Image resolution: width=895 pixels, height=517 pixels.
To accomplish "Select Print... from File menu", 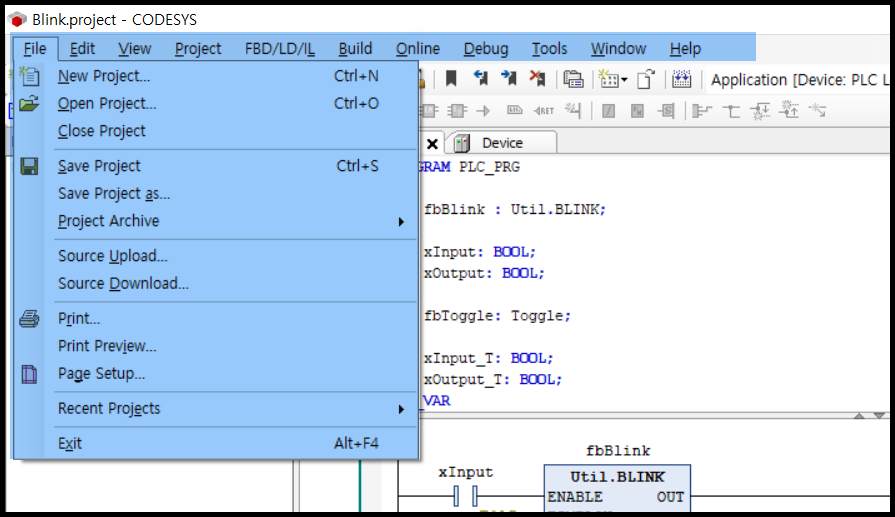I will pos(217,318).
